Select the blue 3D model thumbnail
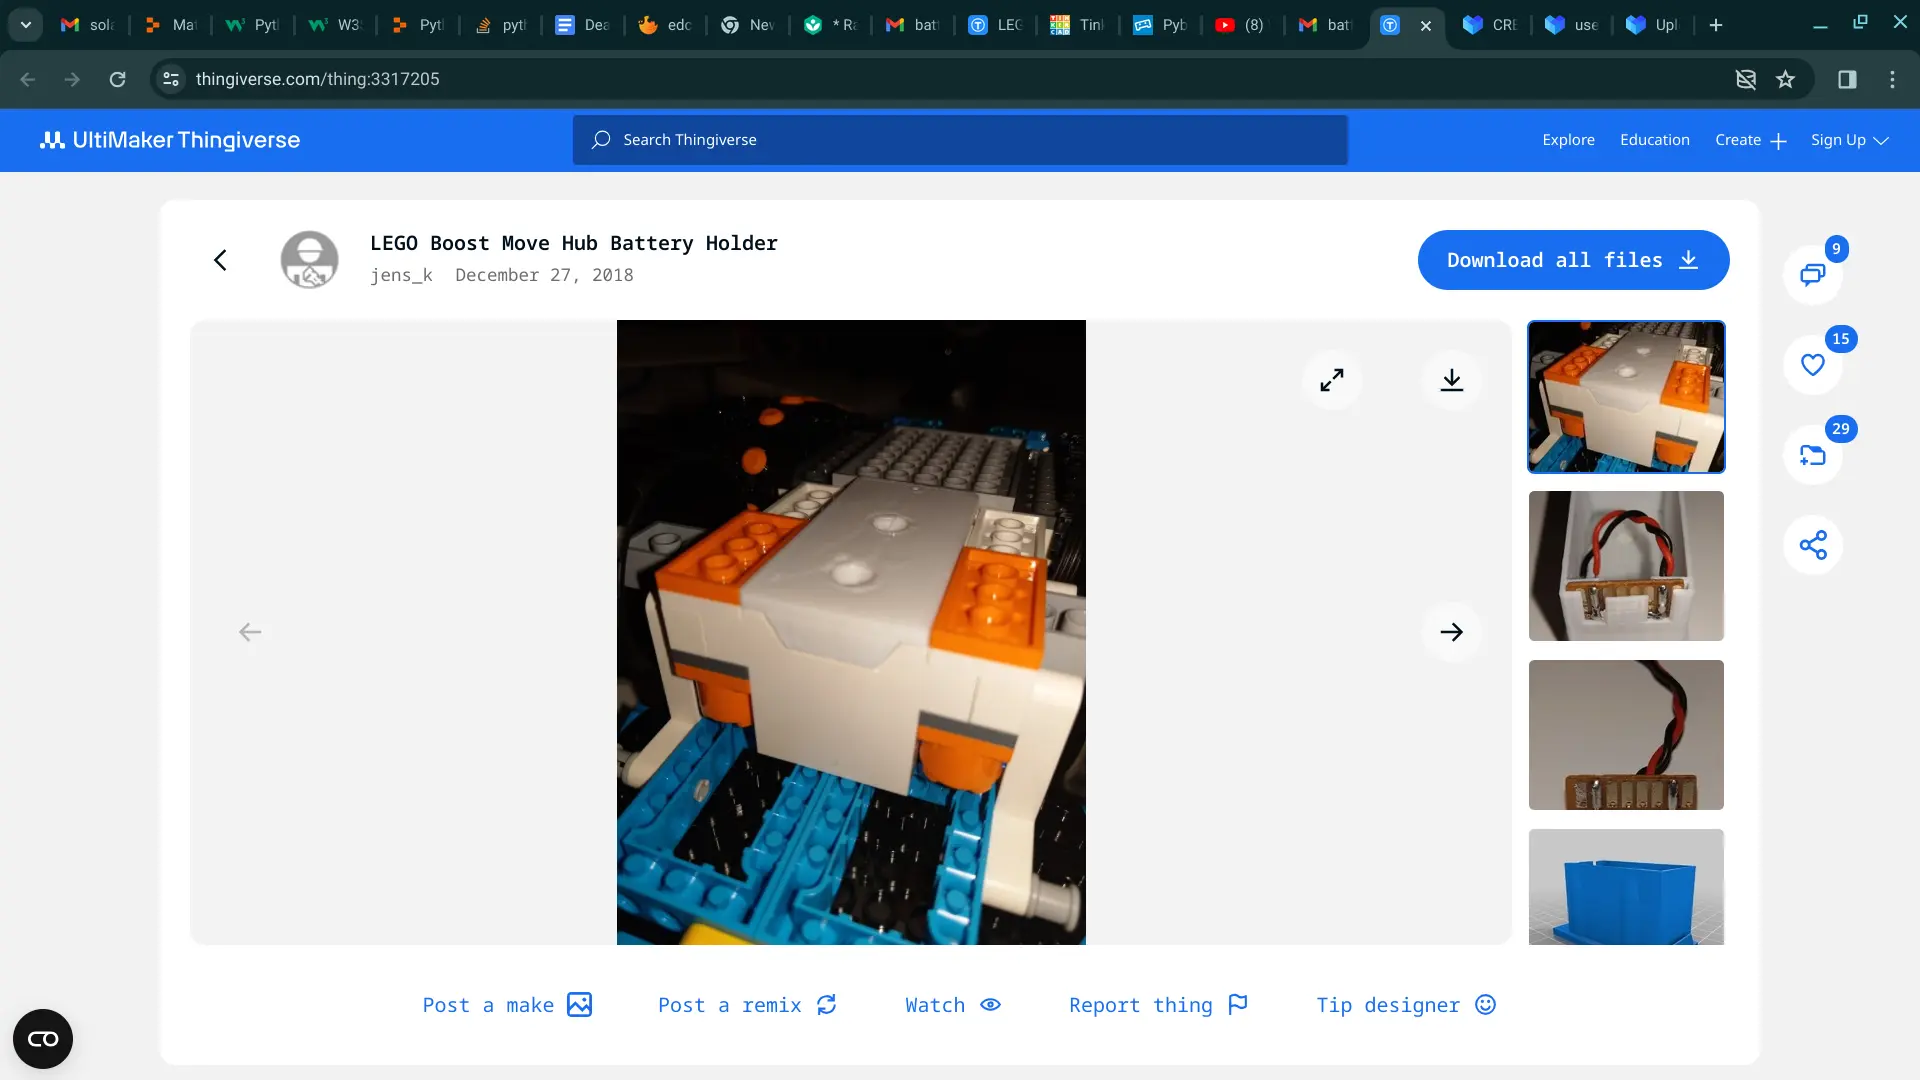 pos(1626,887)
